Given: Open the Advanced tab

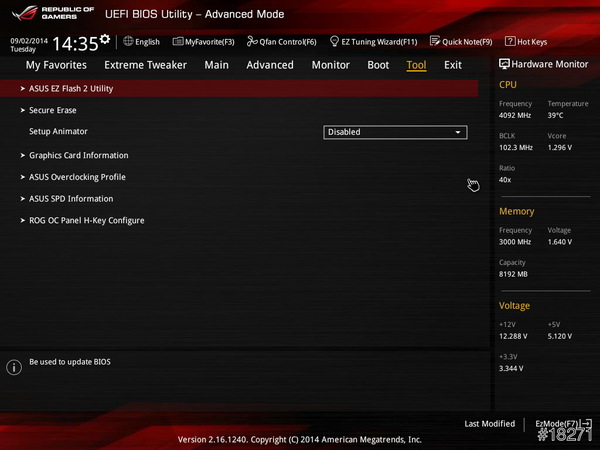Looking at the screenshot, I should click(270, 65).
